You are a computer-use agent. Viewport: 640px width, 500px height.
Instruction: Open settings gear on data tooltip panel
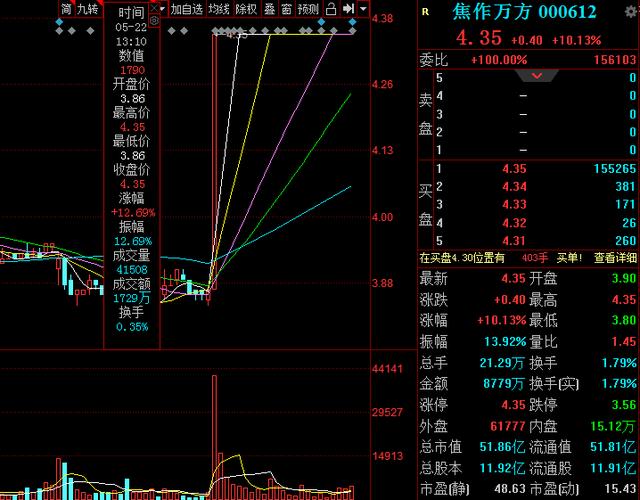(154, 20)
